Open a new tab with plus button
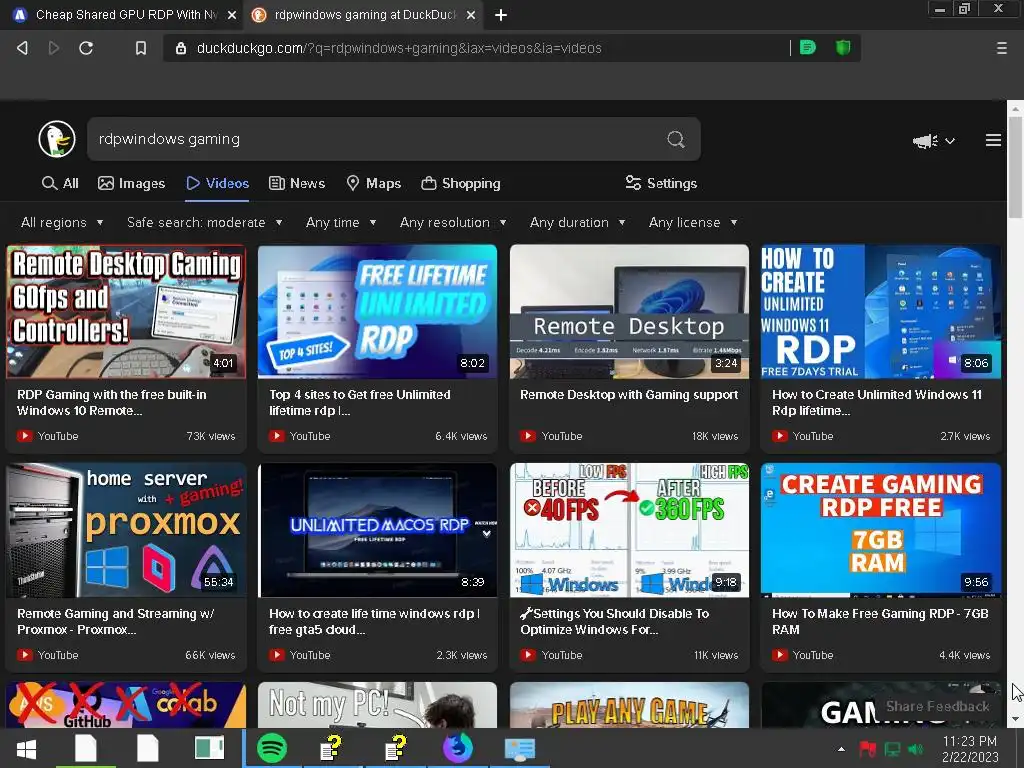The height and width of the screenshot is (768, 1024). pyautogui.click(x=501, y=14)
